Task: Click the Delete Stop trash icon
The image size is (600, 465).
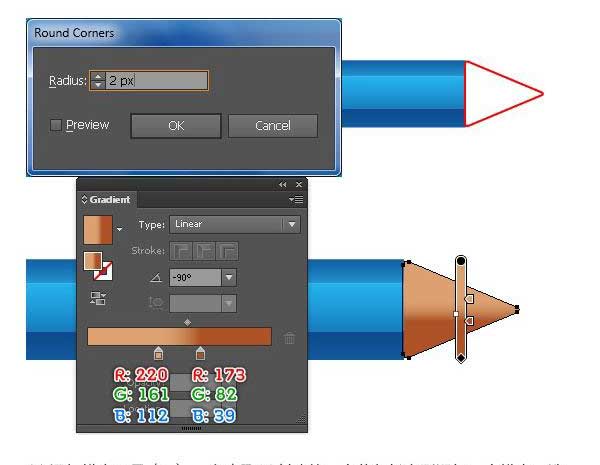Action: (x=289, y=338)
